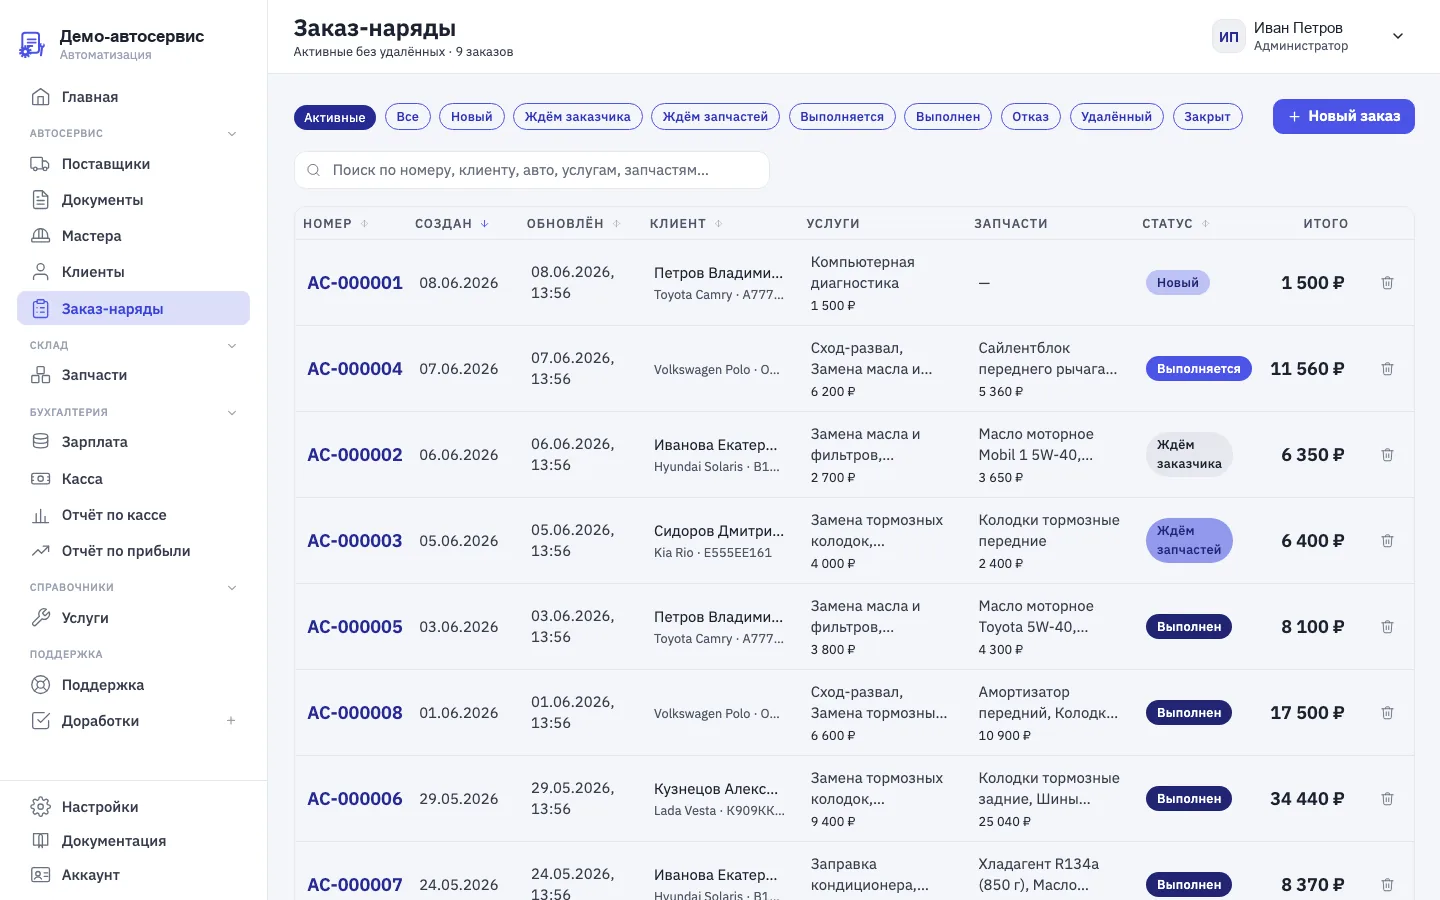
Task: Open order AC-000001 link
Action: (x=355, y=283)
